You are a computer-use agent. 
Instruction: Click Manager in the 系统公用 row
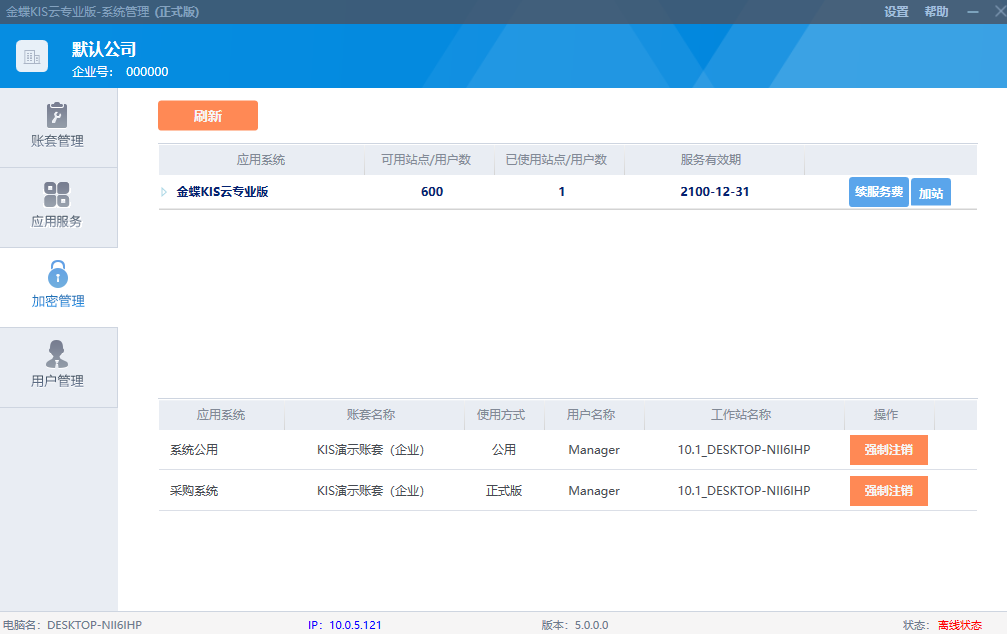click(x=594, y=450)
